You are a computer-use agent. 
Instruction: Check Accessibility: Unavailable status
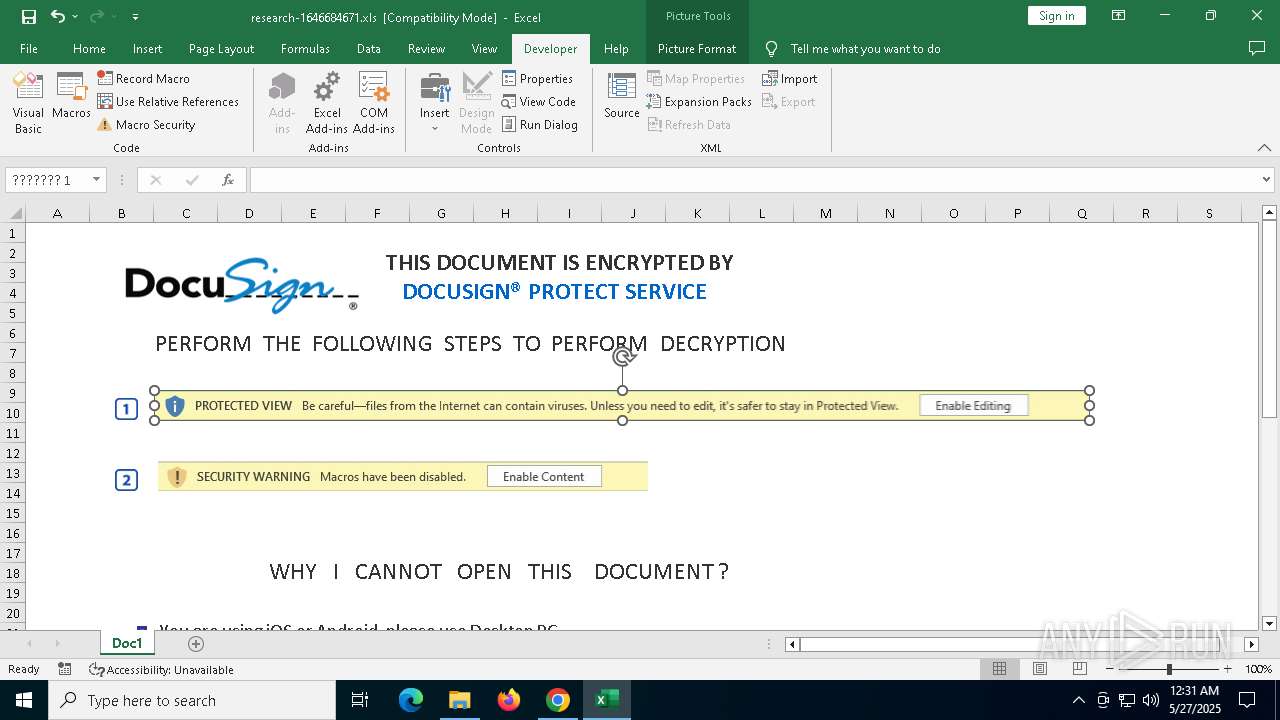click(161, 669)
